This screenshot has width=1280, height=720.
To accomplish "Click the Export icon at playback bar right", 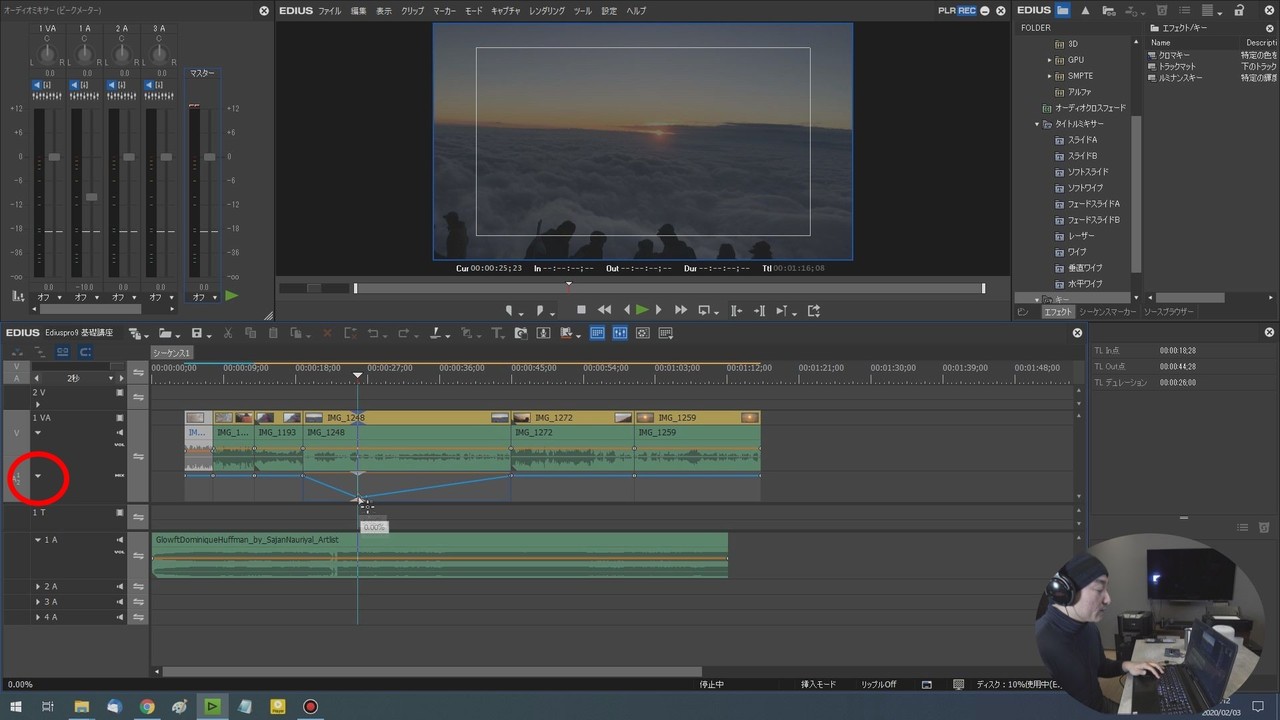I will 814,310.
